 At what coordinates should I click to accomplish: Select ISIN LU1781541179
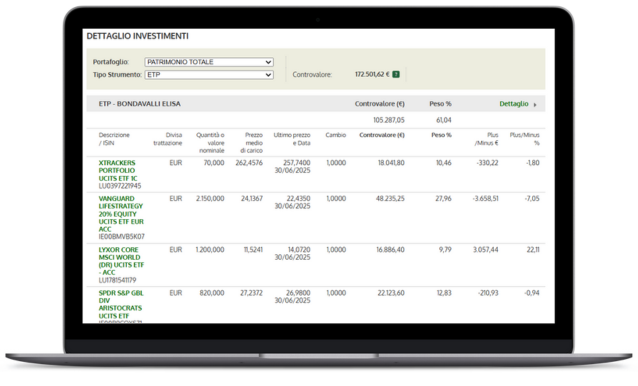[118, 280]
